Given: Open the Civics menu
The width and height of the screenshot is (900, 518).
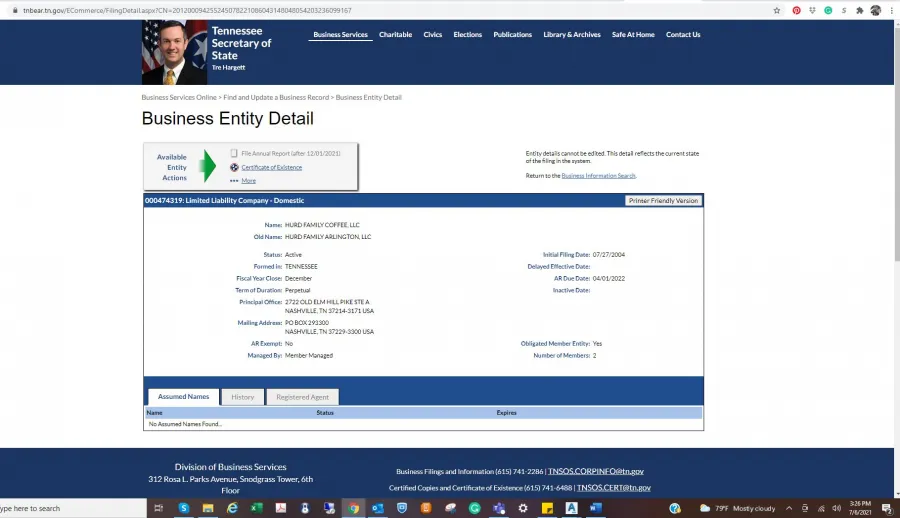Looking at the screenshot, I should click(x=433, y=34).
